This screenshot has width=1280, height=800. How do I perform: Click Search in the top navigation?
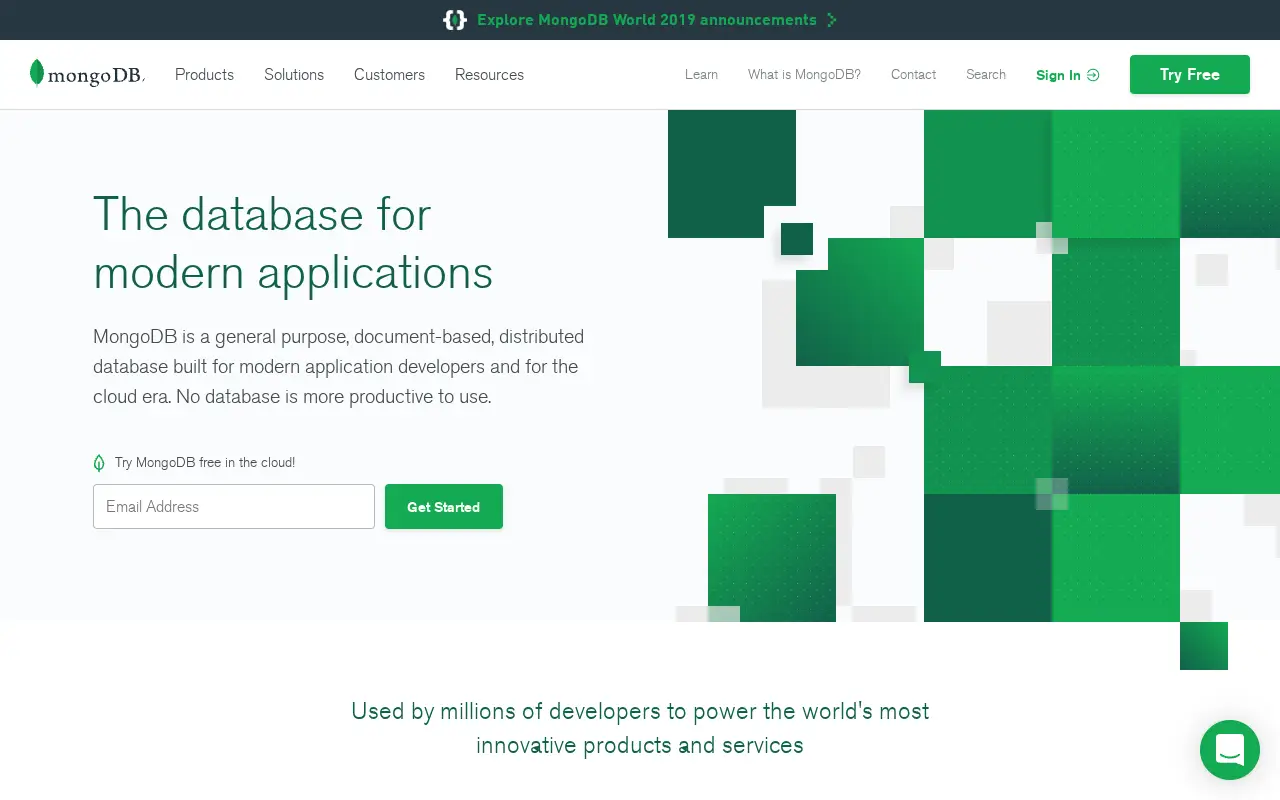[986, 75]
